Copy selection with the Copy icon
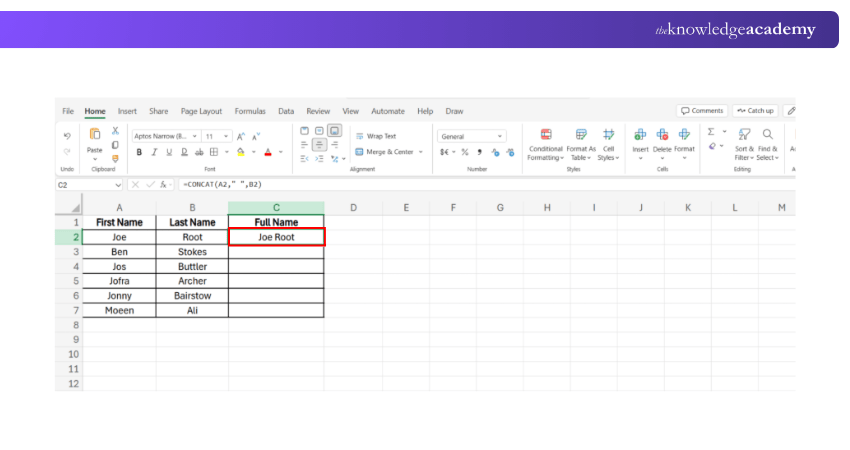Screen dimensions: 850x450 pos(115,145)
